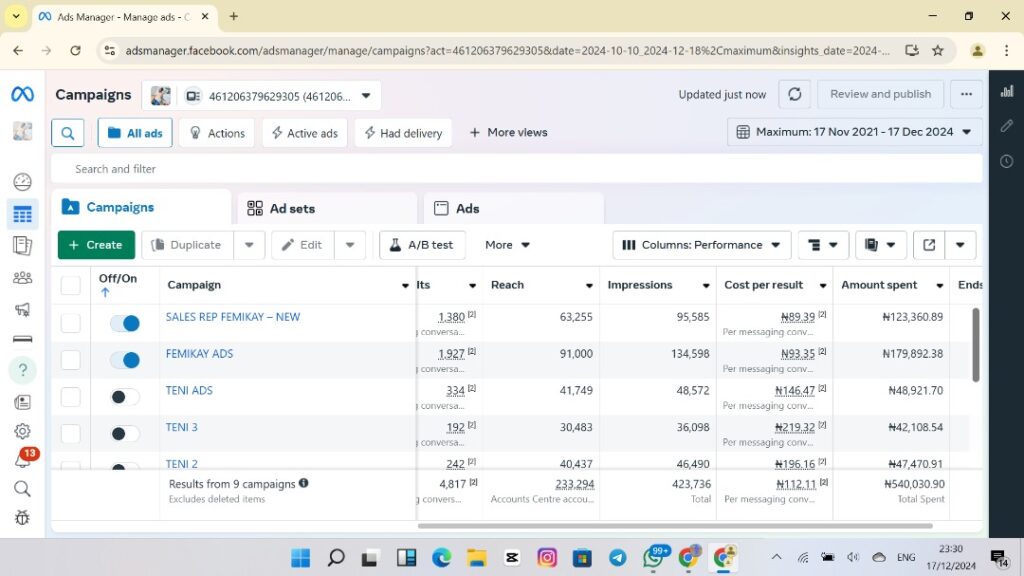
Task: Switch to the Ad sets tab
Action: click(x=281, y=209)
